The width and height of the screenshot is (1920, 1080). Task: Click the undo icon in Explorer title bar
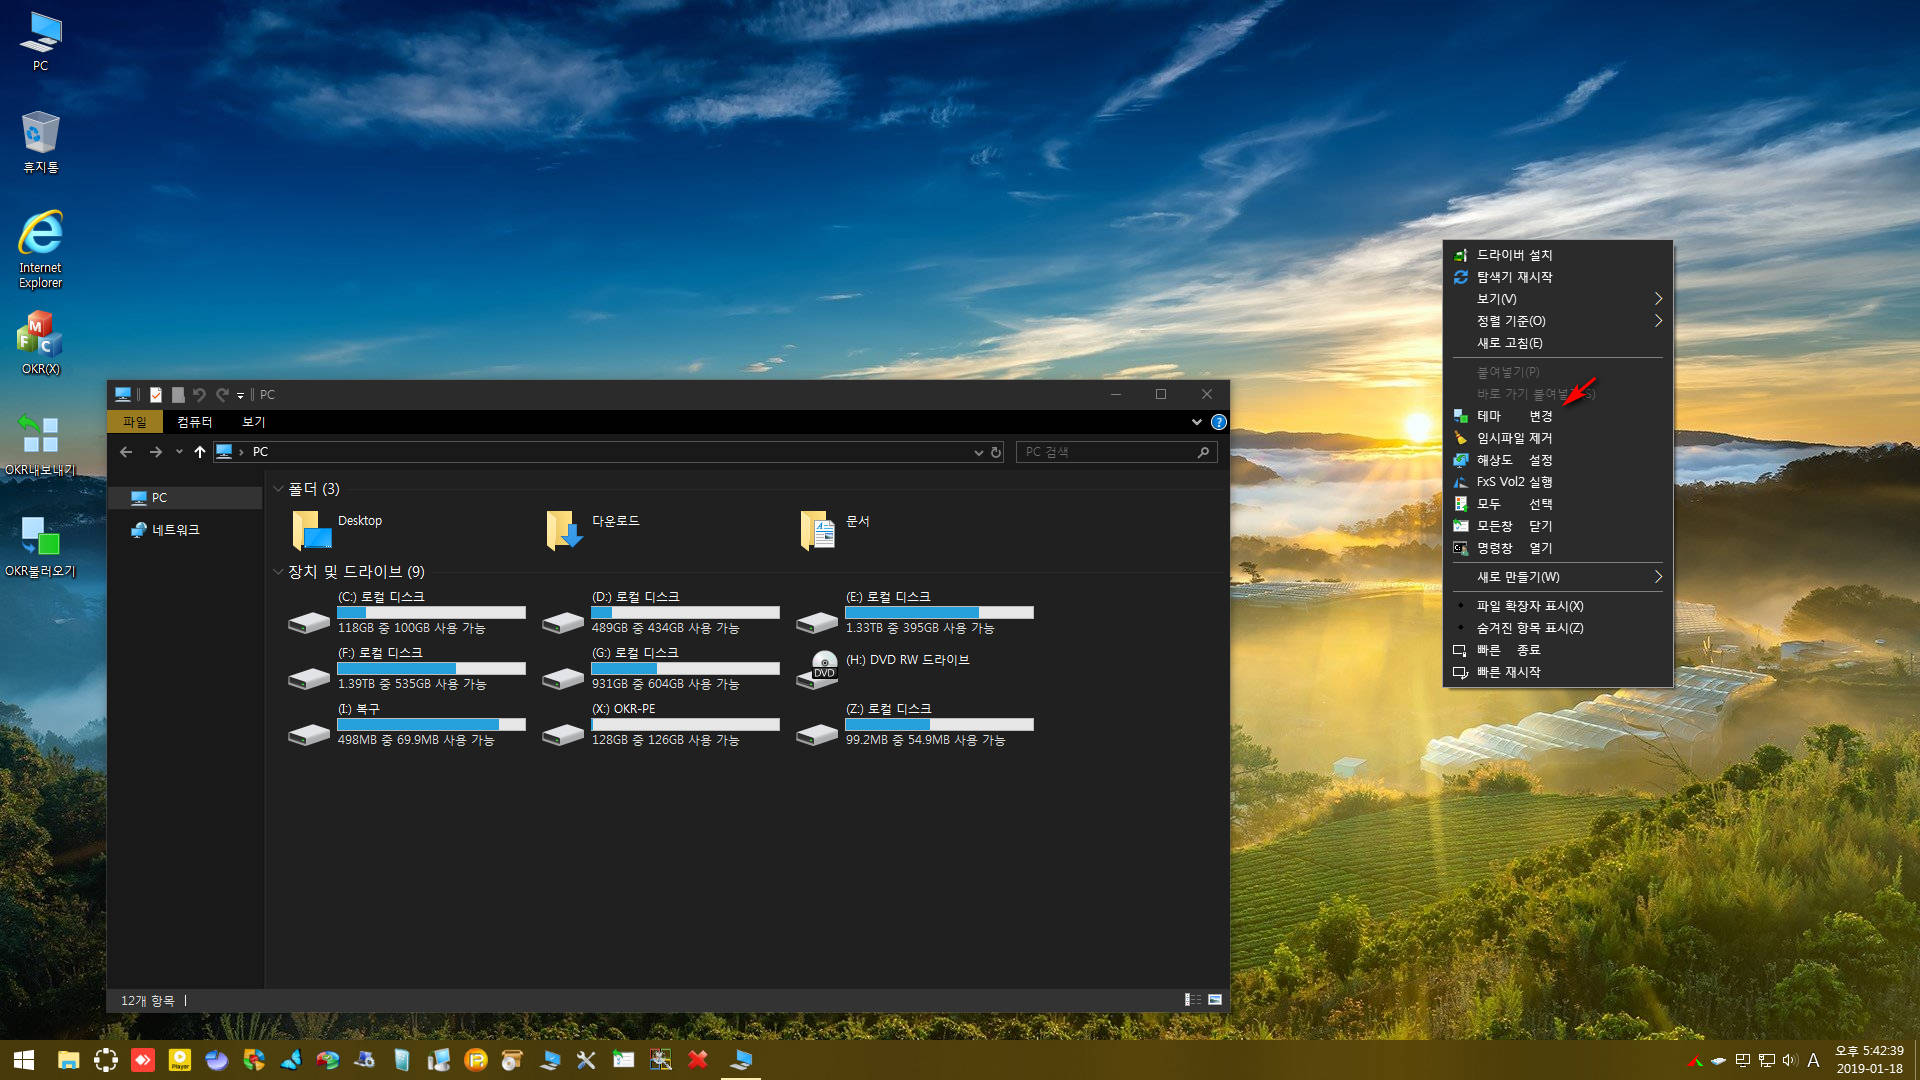(x=199, y=395)
